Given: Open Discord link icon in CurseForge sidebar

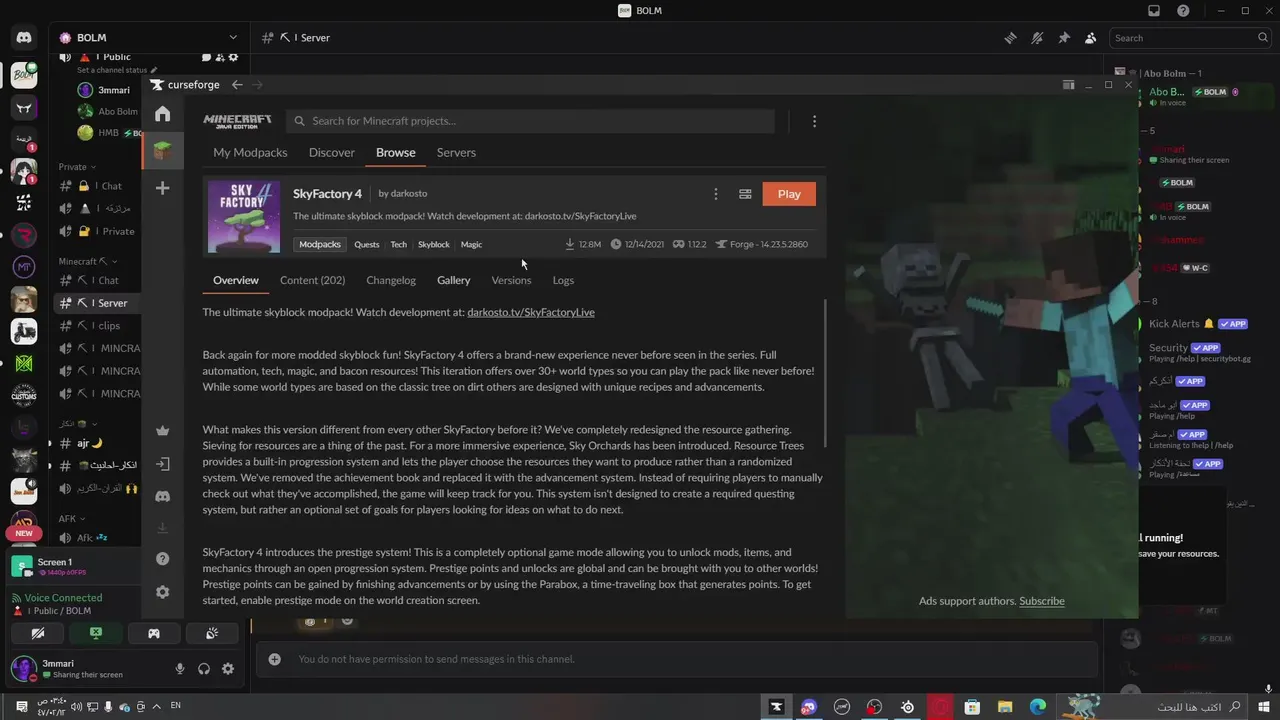Looking at the screenshot, I should point(163,496).
